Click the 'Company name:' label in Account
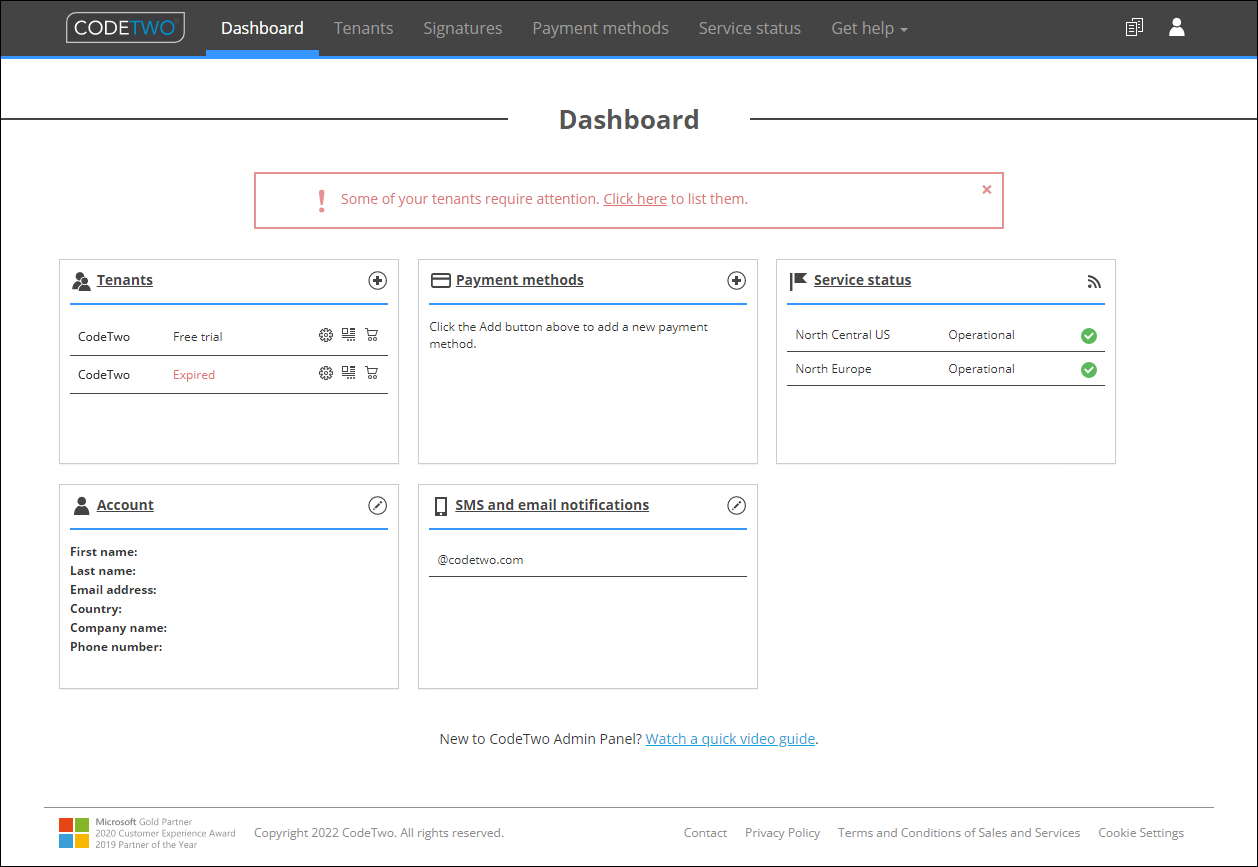 [119, 628]
